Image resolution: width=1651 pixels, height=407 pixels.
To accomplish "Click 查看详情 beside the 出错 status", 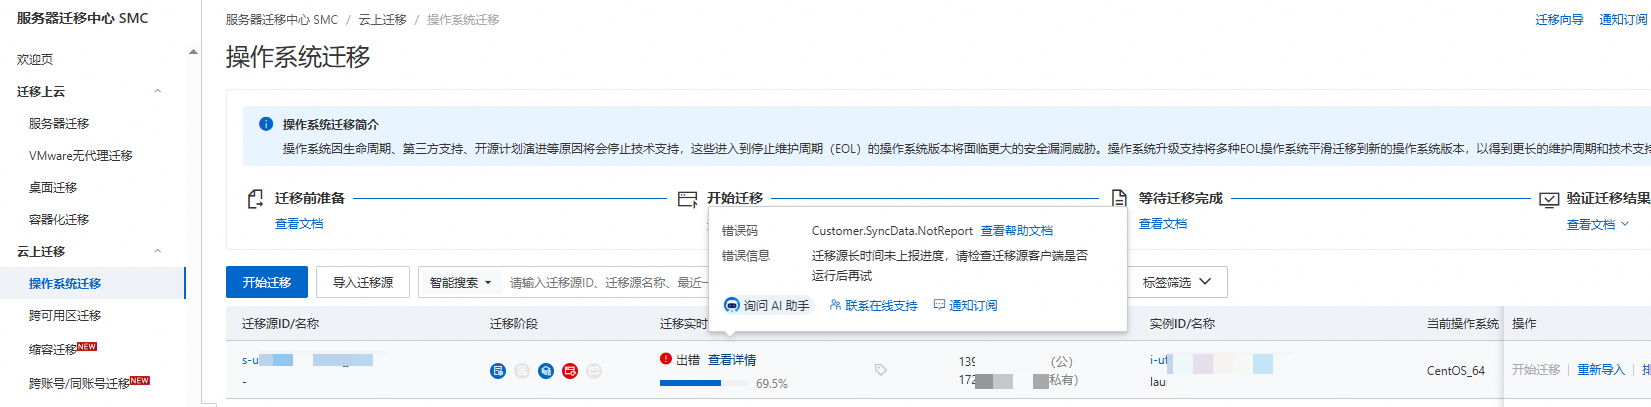I will [x=732, y=359].
